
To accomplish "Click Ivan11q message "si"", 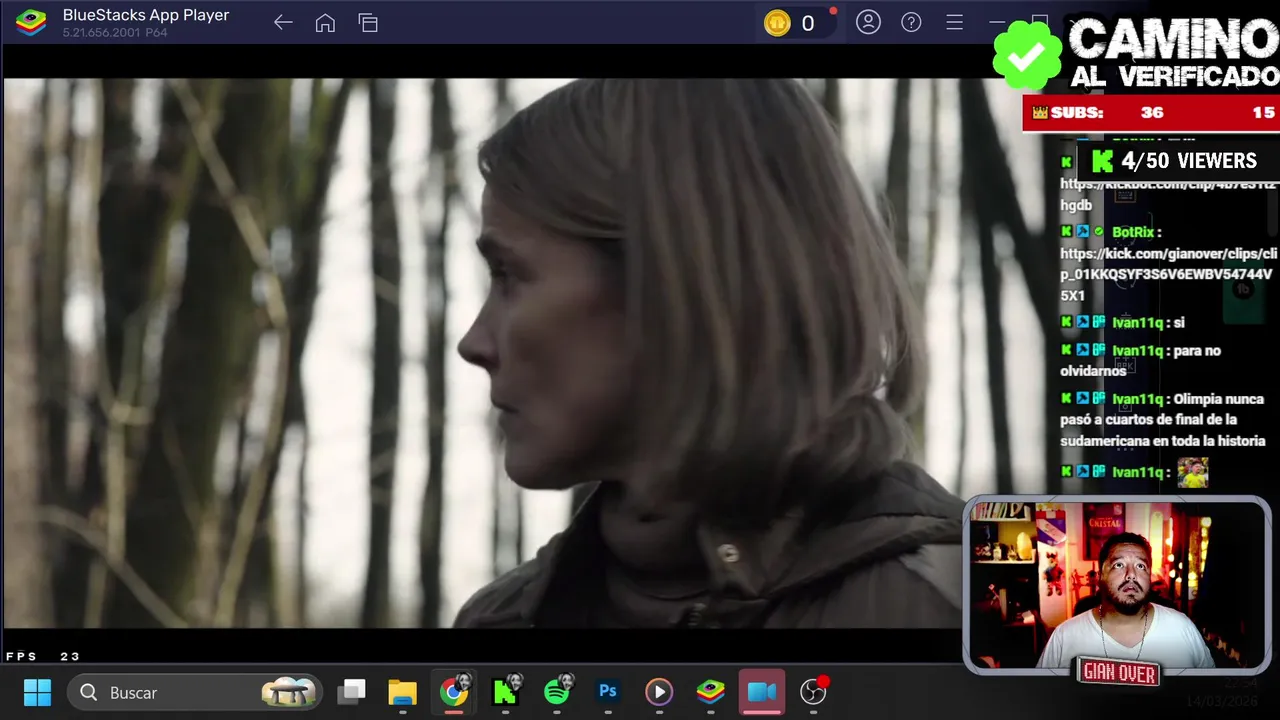I will [x=1179, y=323].
